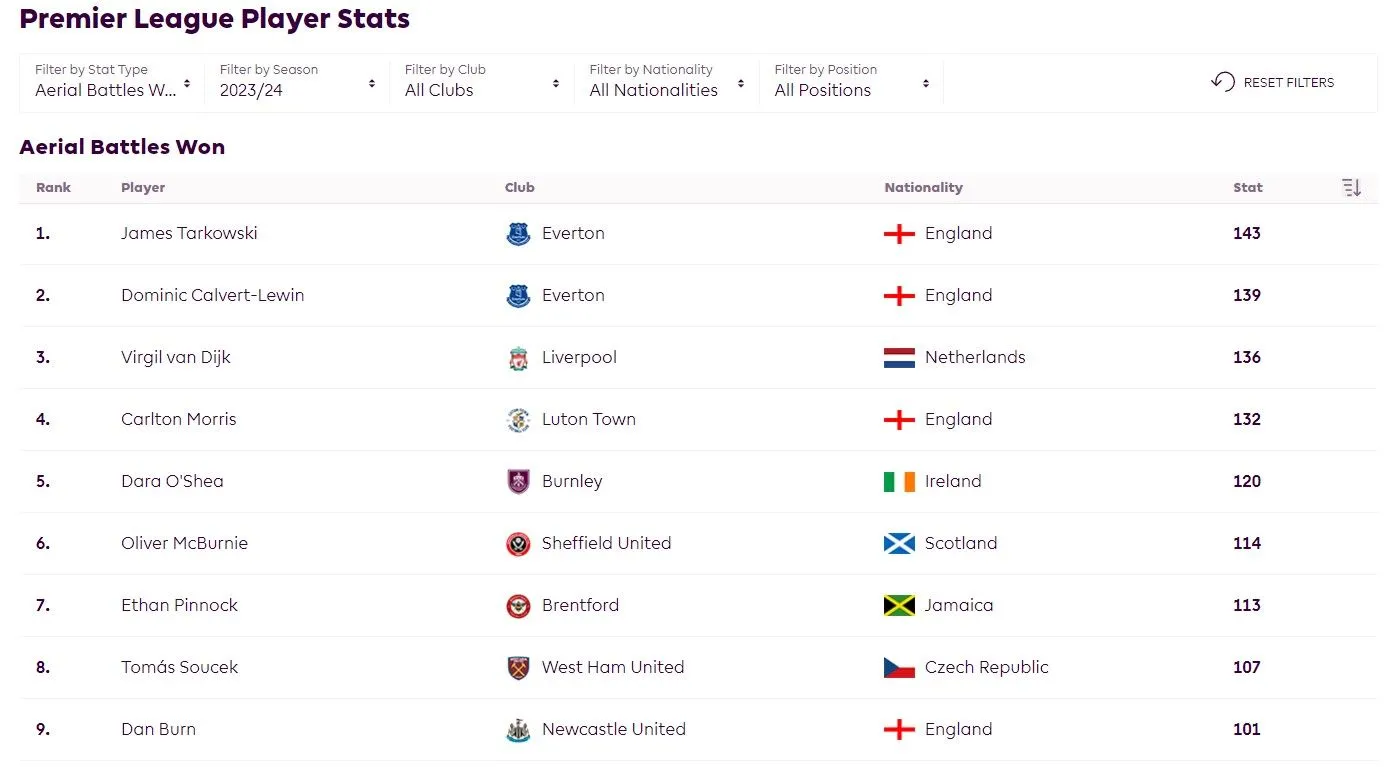
Task: Expand the Filter by Position dropdown
Action: click(x=852, y=82)
